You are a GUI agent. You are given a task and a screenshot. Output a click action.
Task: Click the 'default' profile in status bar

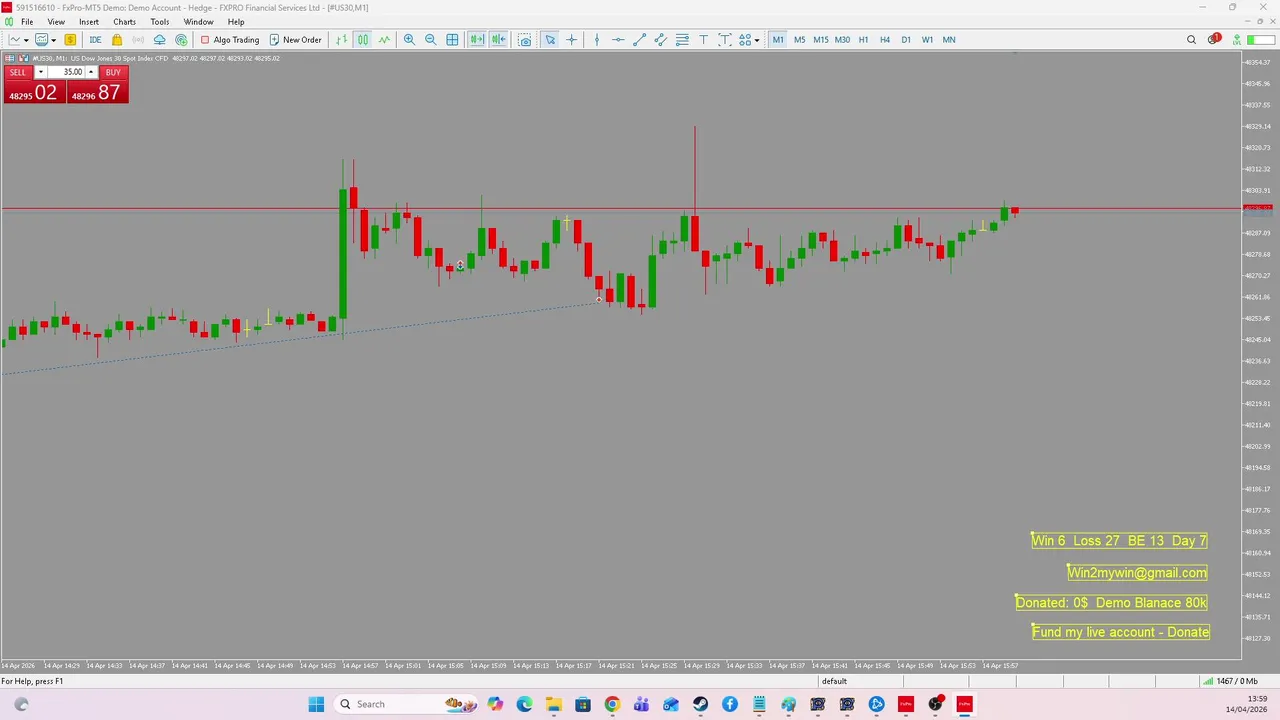[x=834, y=681]
